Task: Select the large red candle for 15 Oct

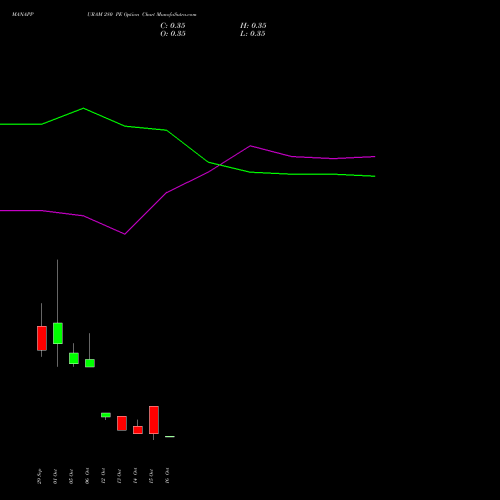Action: click(x=154, y=420)
